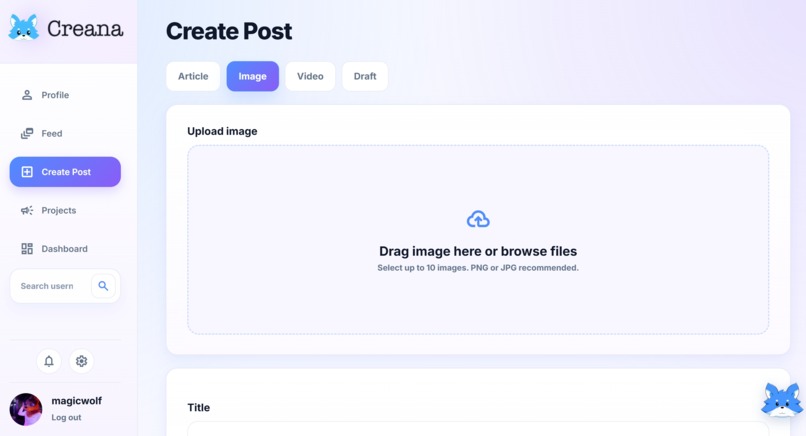Go to Profile in the sidebar
Screen dimensions: 806x436
pyautogui.click(x=65, y=95)
